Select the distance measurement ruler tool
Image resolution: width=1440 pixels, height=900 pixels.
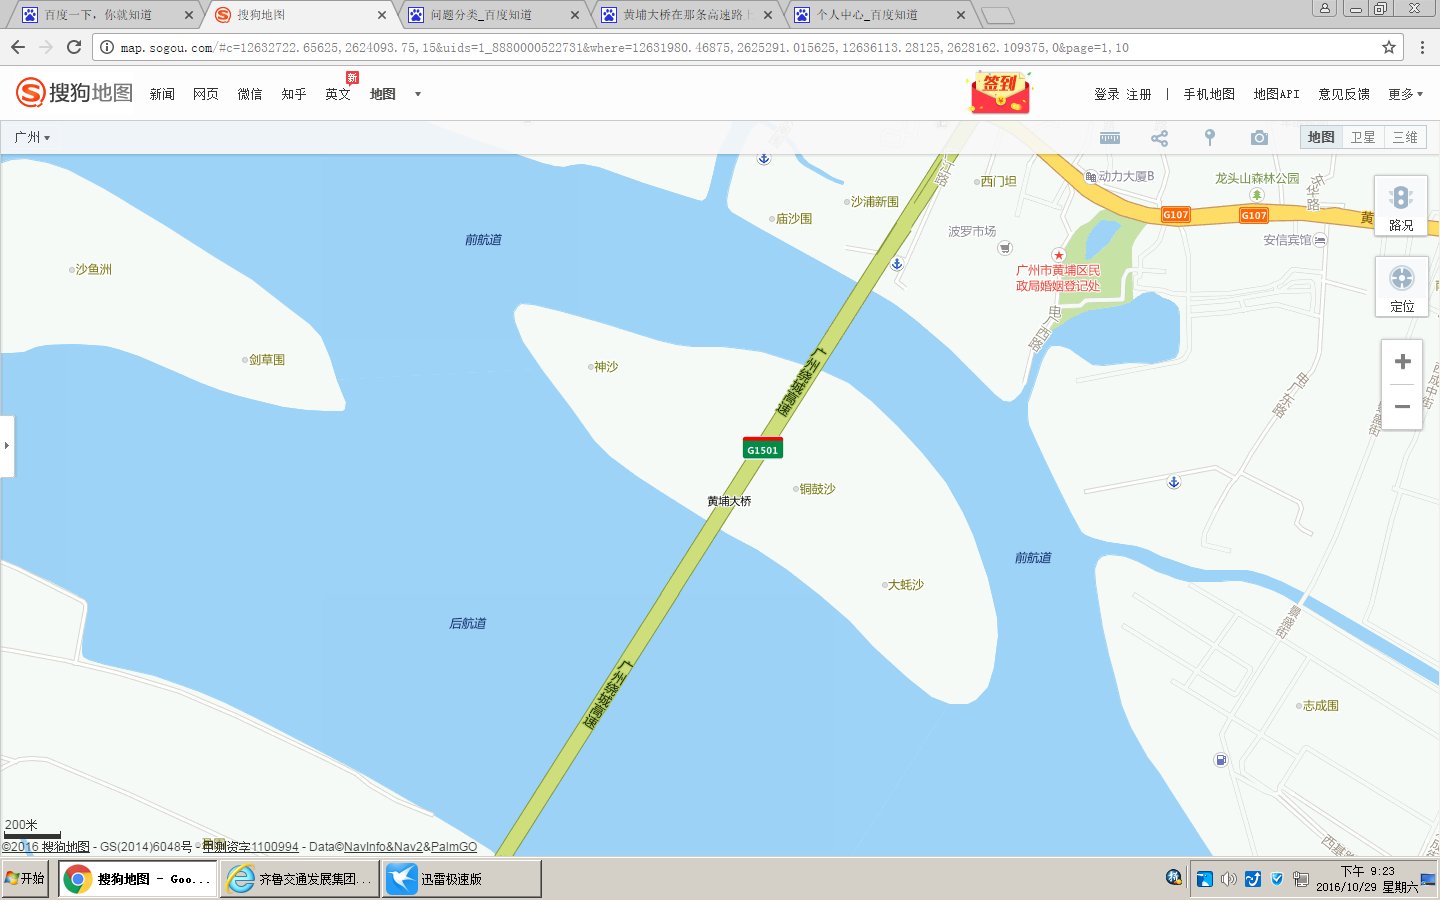pyautogui.click(x=1109, y=137)
